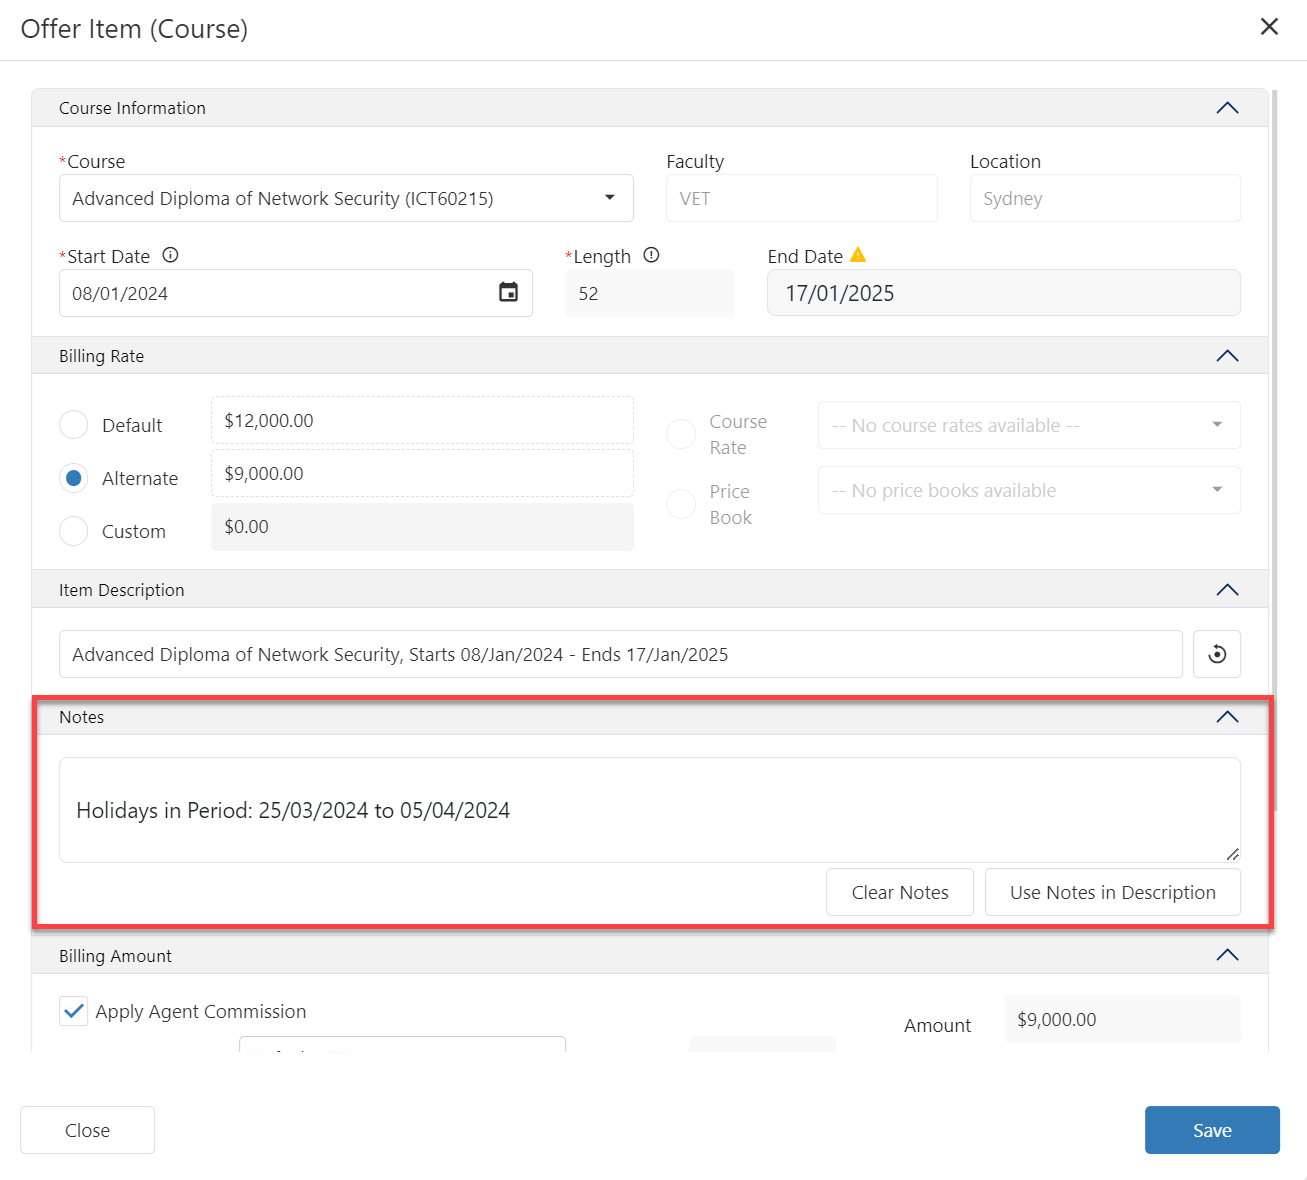
Task: Uncheck Apply Agent Commission checkbox
Action: (x=74, y=1011)
